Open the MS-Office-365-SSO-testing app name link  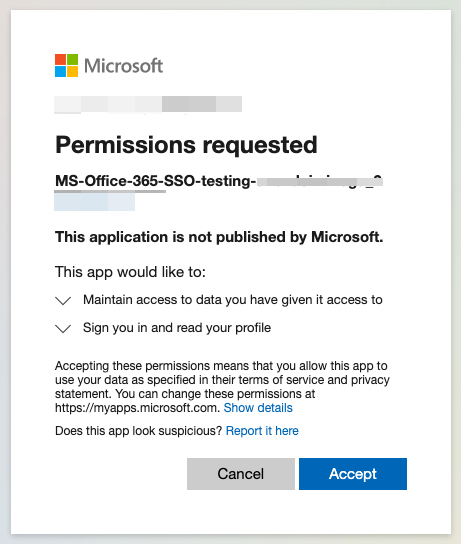pos(219,181)
